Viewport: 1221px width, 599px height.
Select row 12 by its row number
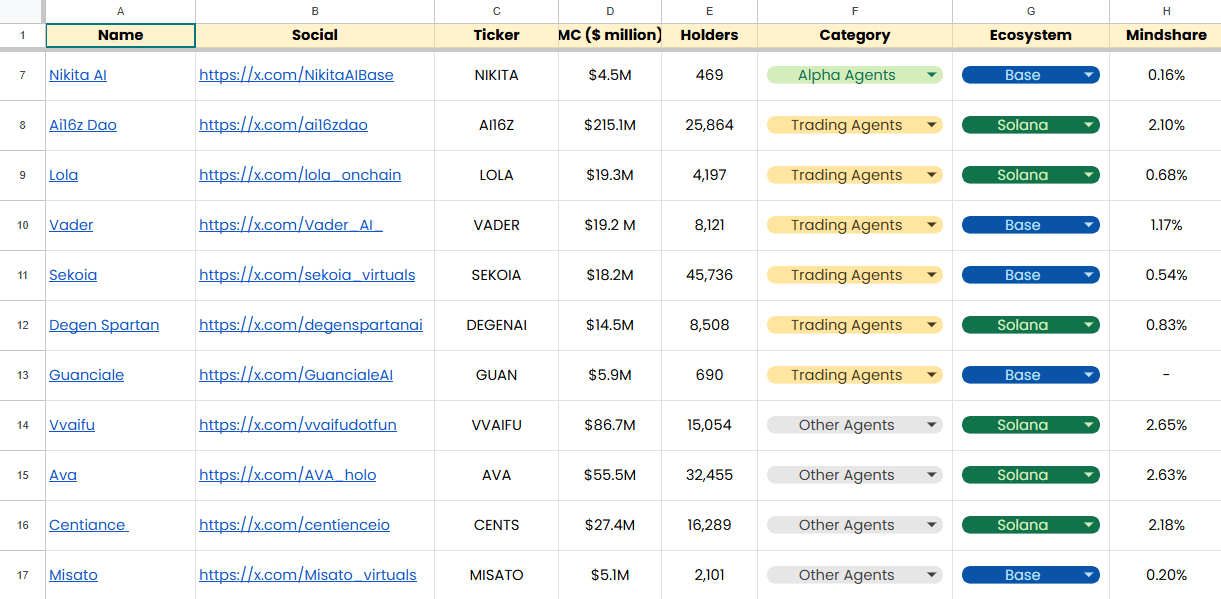[22, 325]
